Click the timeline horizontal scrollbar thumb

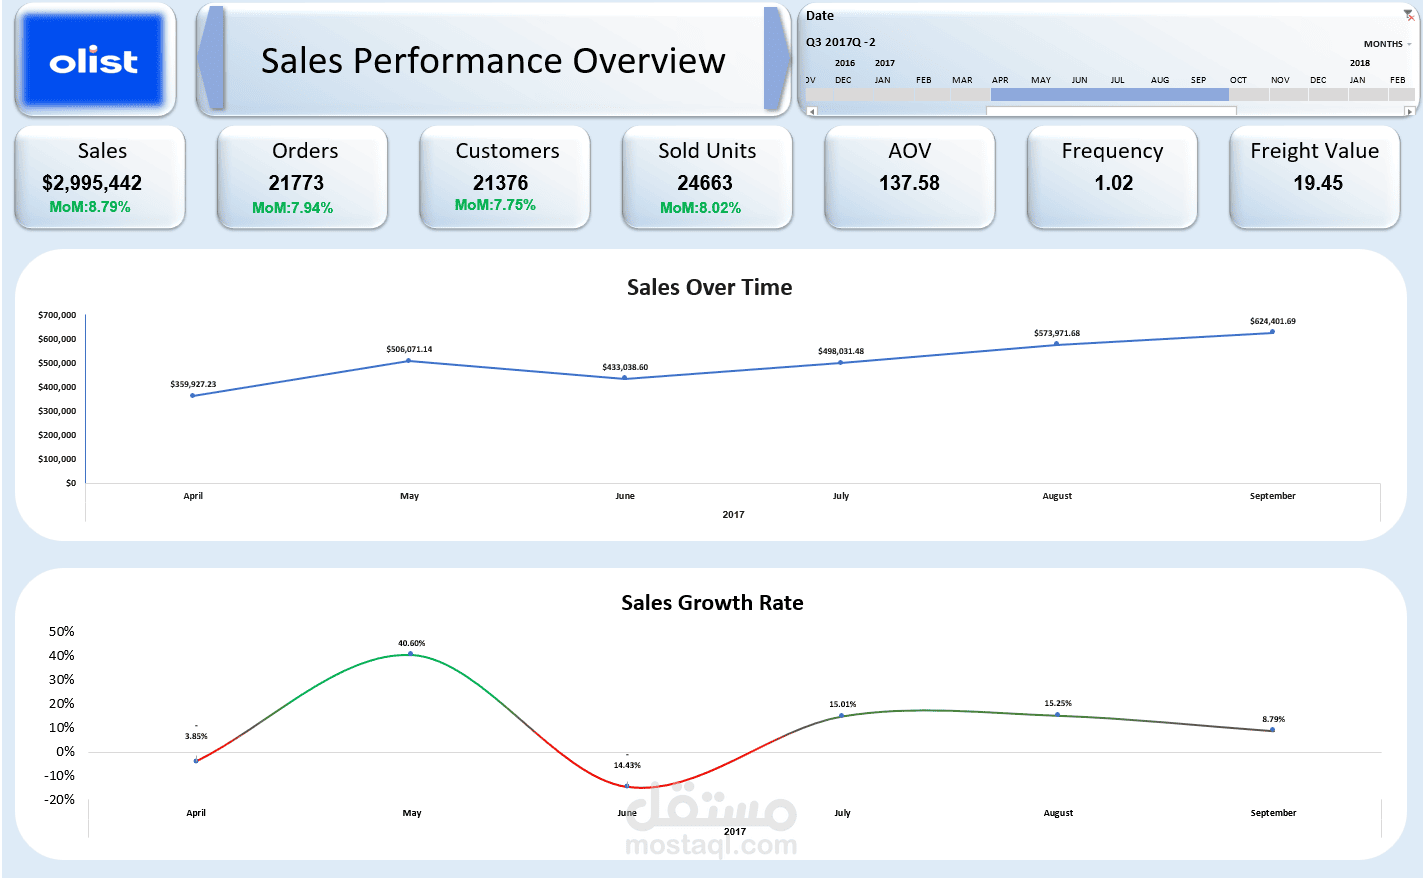pyautogui.click(x=1111, y=111)
